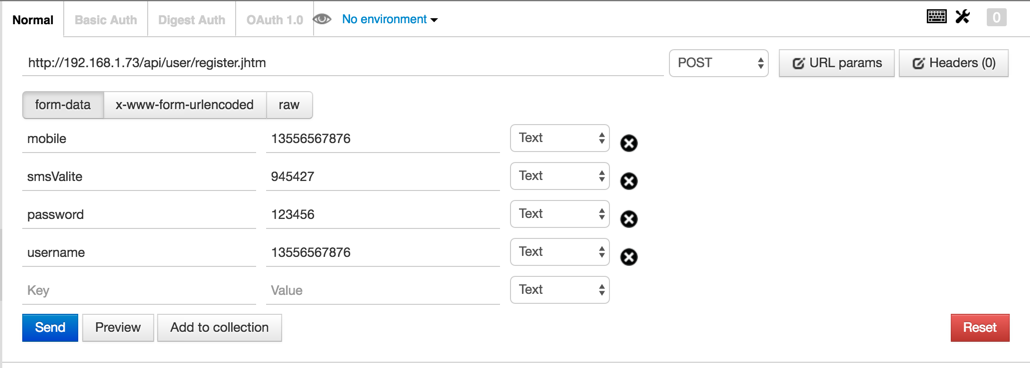Click the notification counter badge showing 0
The image size is (1030, 368).
point(996,18)
